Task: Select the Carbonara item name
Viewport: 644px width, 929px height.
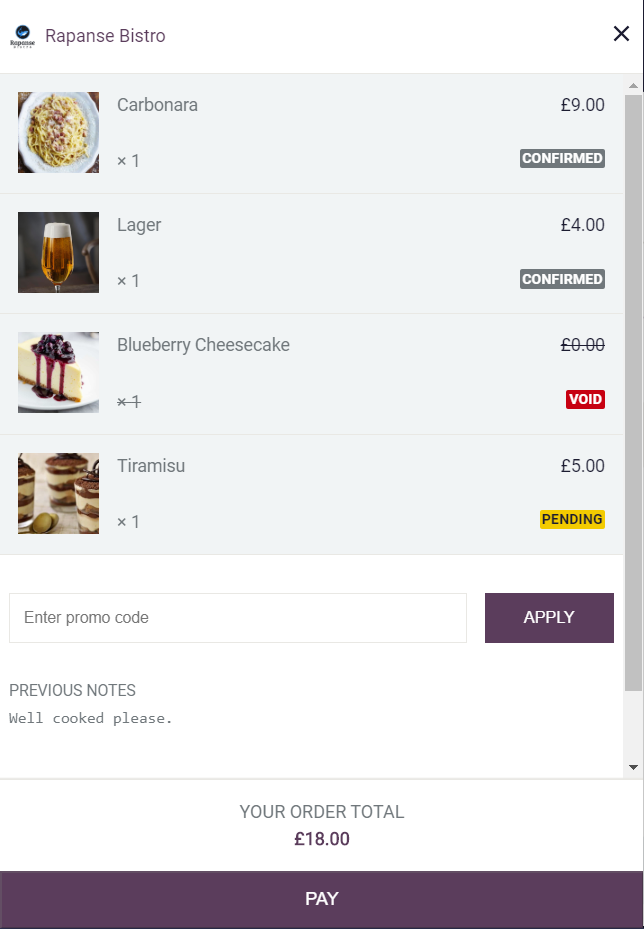Action: pyautogui.click(x=158, y=104)
